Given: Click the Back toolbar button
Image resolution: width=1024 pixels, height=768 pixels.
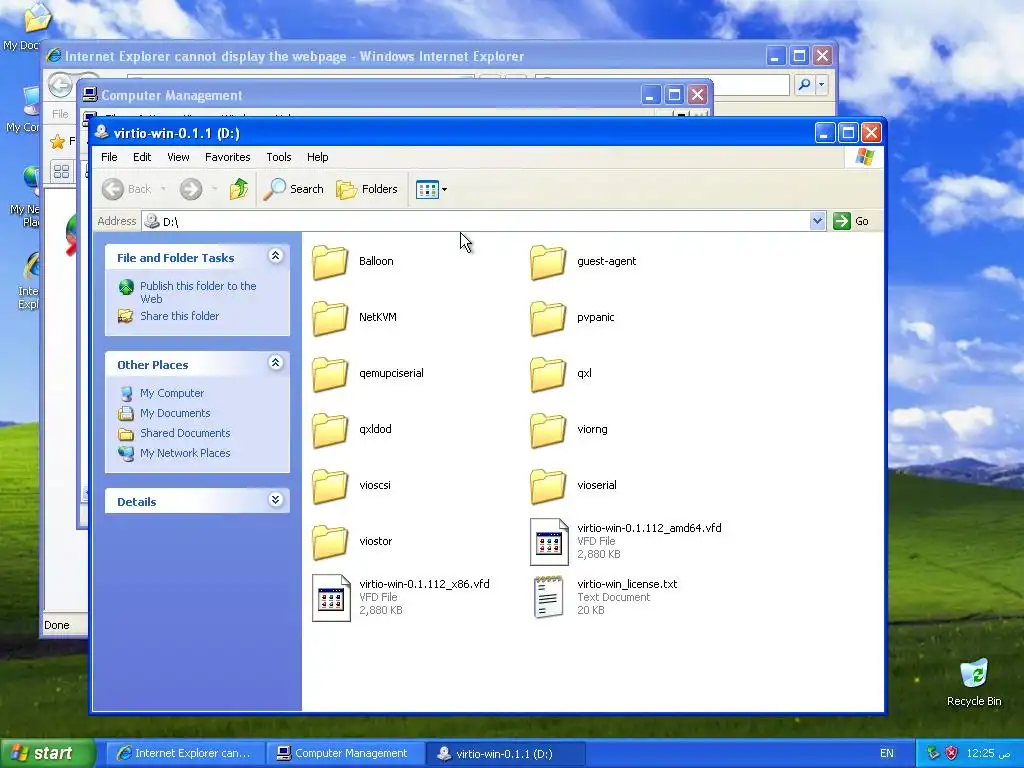Looking at the screenshot, I should click(127, 189).
